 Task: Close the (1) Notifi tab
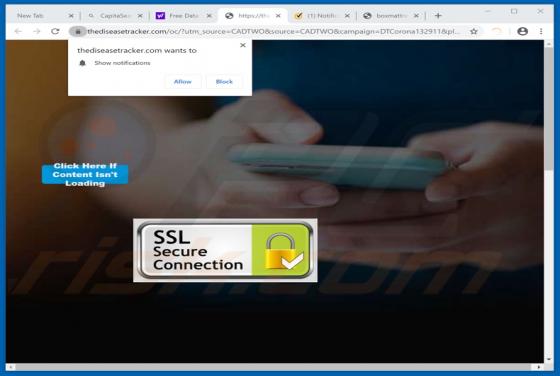pos(347,16)
